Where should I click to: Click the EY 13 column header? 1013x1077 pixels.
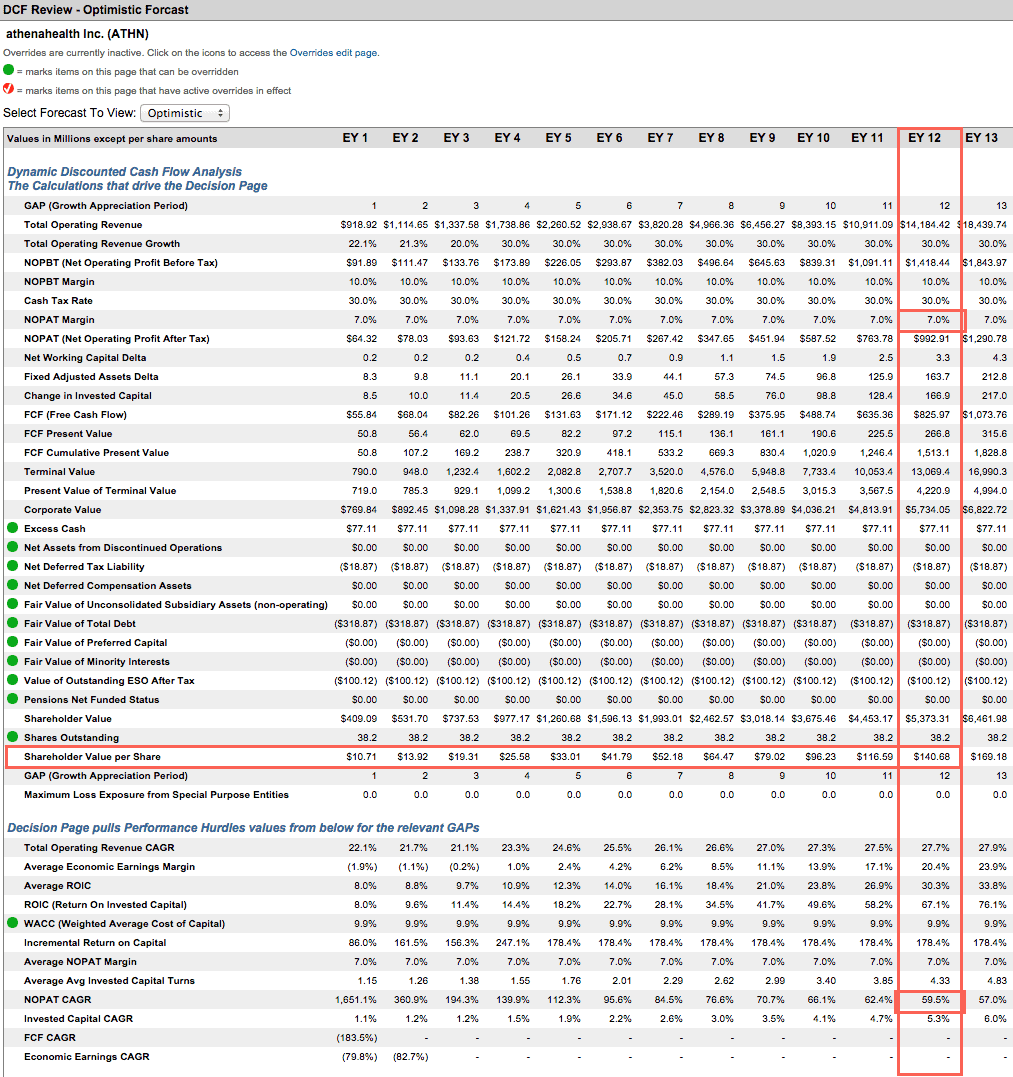pyautogui.click(x=981, y=138)
